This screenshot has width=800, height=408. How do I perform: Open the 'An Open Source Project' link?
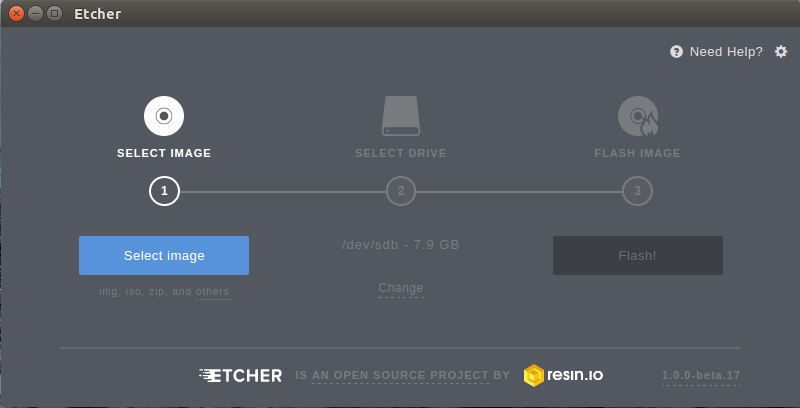click(401, 375)
